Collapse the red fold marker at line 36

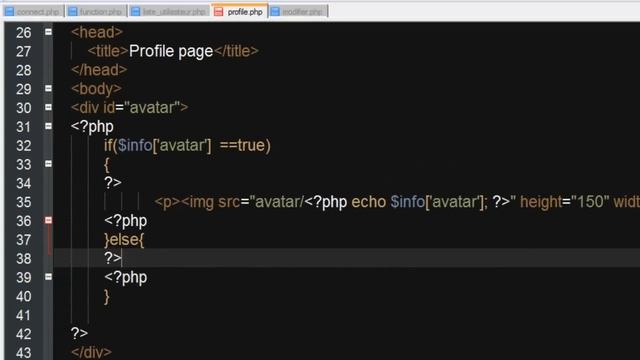[x=48, y=220]
